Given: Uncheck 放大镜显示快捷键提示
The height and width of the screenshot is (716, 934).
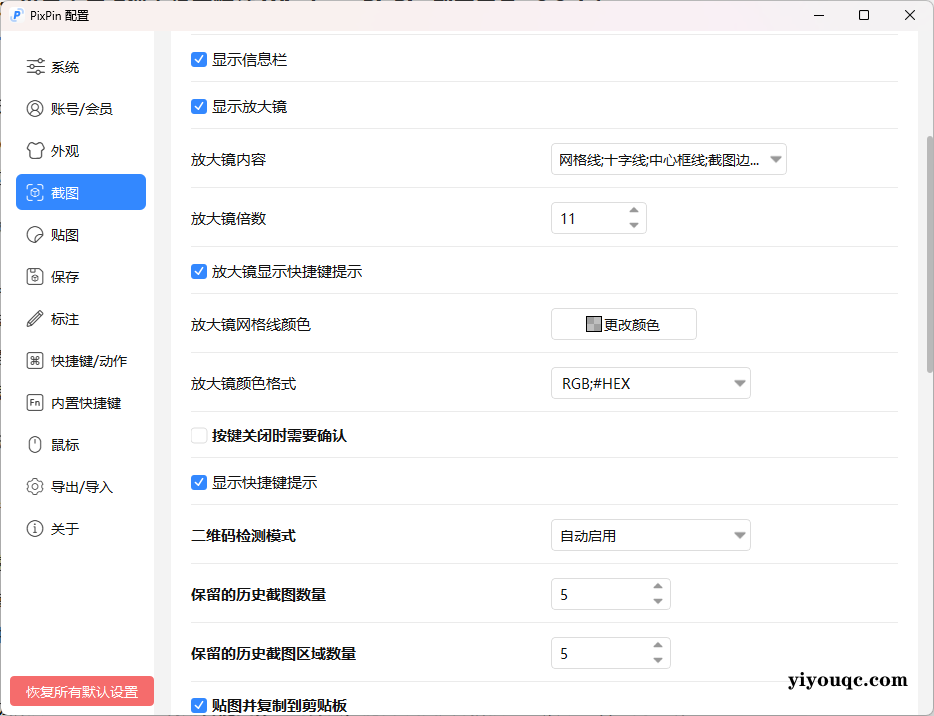Looking at the screenshot, I should [x=199, y=271].
